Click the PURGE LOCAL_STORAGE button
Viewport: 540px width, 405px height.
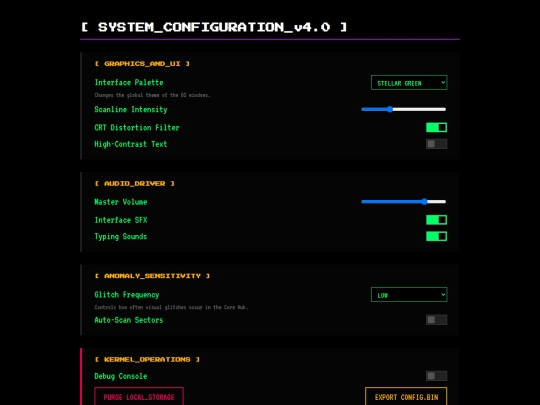point(139,397)
